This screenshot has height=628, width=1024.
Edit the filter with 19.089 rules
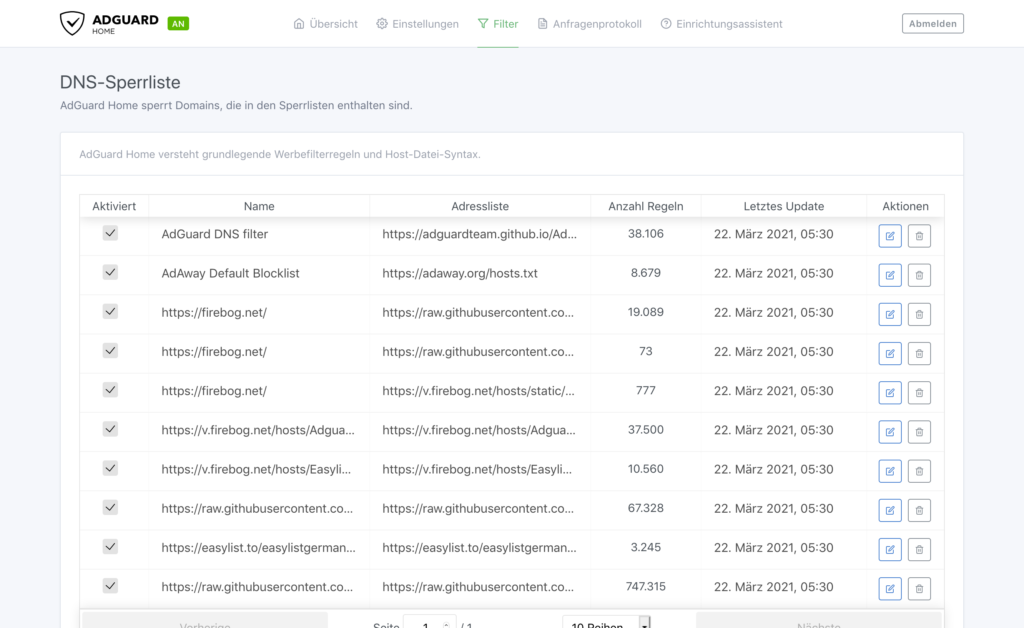point(890,314)
